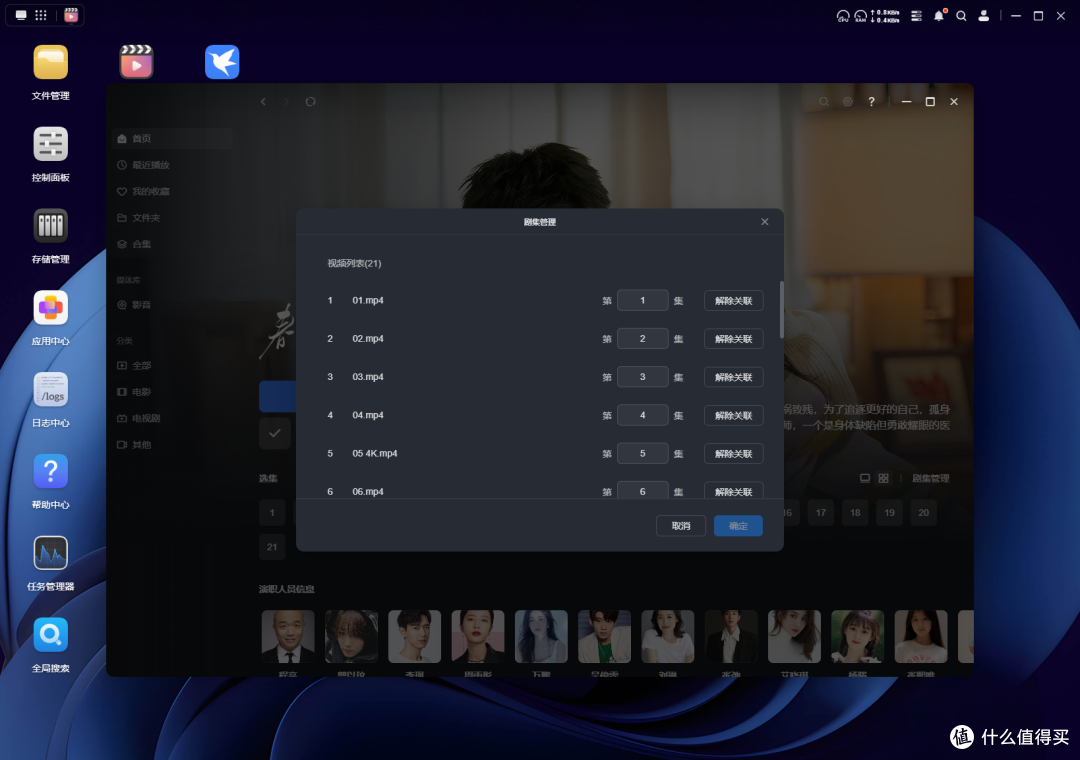Image resolution: width=1080 pixels, height=760 pixels.
Task: Open settings gear in video app window
Action: 848,101
